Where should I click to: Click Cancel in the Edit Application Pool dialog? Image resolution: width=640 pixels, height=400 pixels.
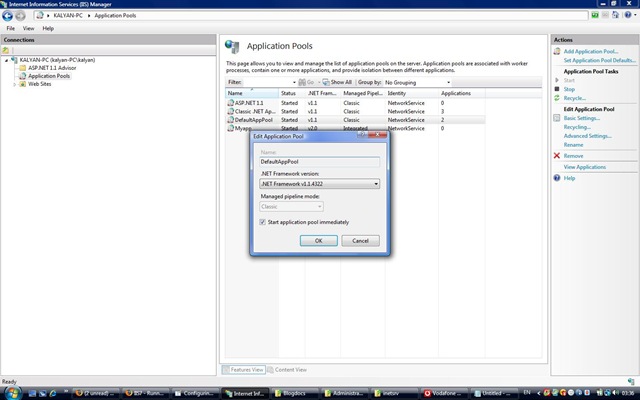coord(360,241)
